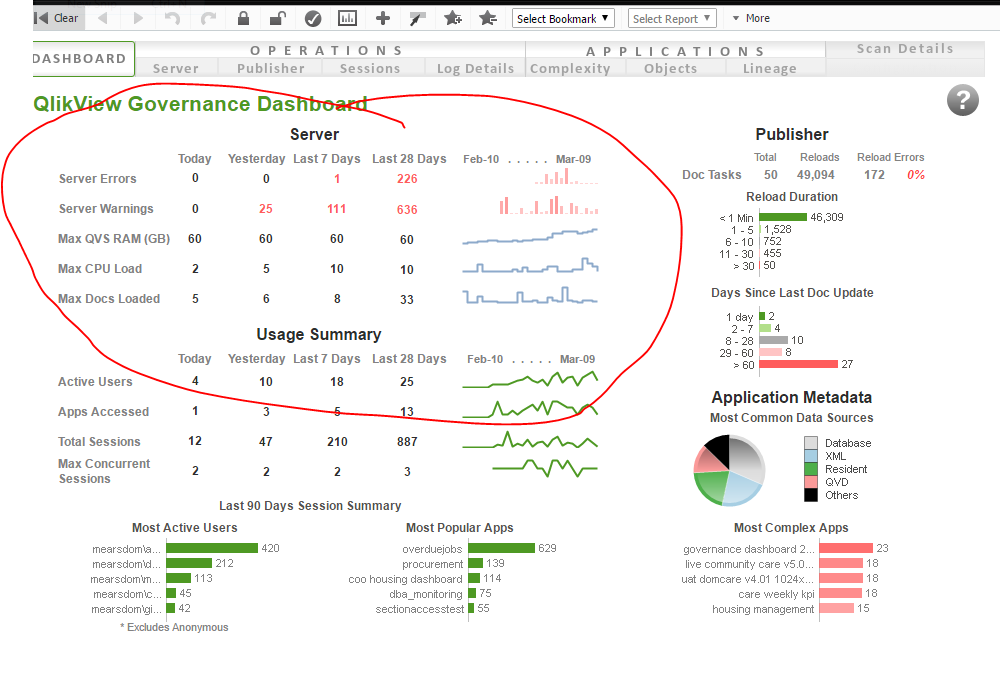Open the help question mark icon
This screenshot has width=1000, height=676.
click(x=963, y=100)
